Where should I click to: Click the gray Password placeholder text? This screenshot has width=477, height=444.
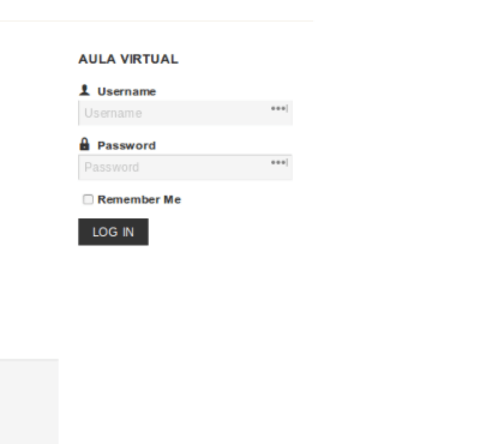pyautogui.click(x=111, y=167)
